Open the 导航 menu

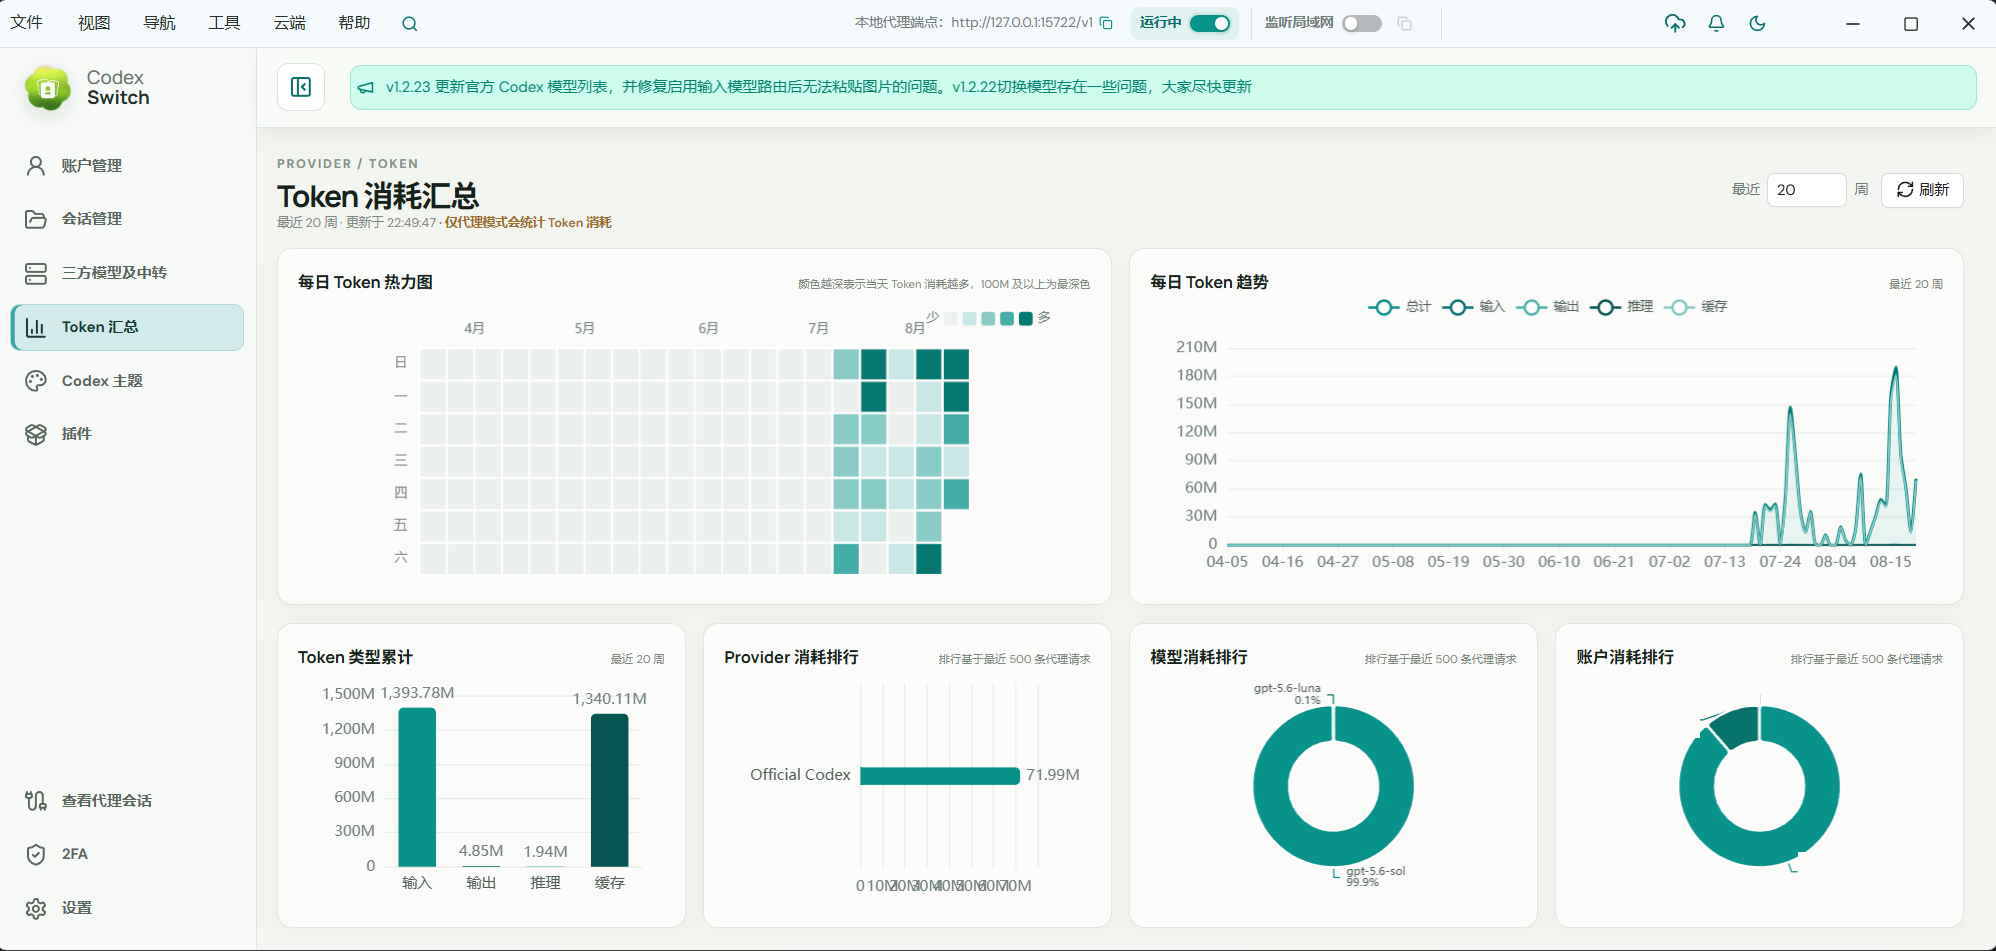coord(159,22)
